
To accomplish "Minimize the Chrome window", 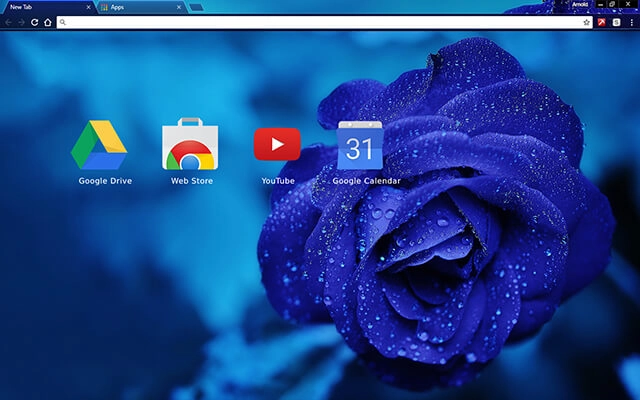I will (x=600, y=4).
